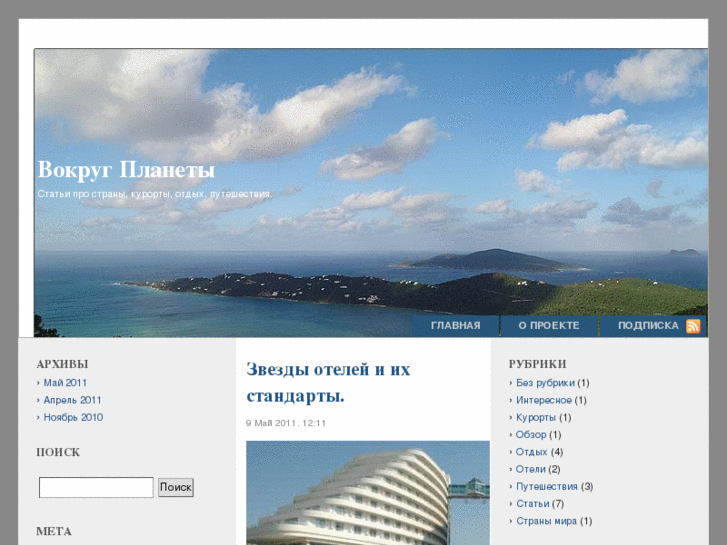Open the Курорты category
The width and height of the screenshot is (727, 545).
(x=536, y=417)
